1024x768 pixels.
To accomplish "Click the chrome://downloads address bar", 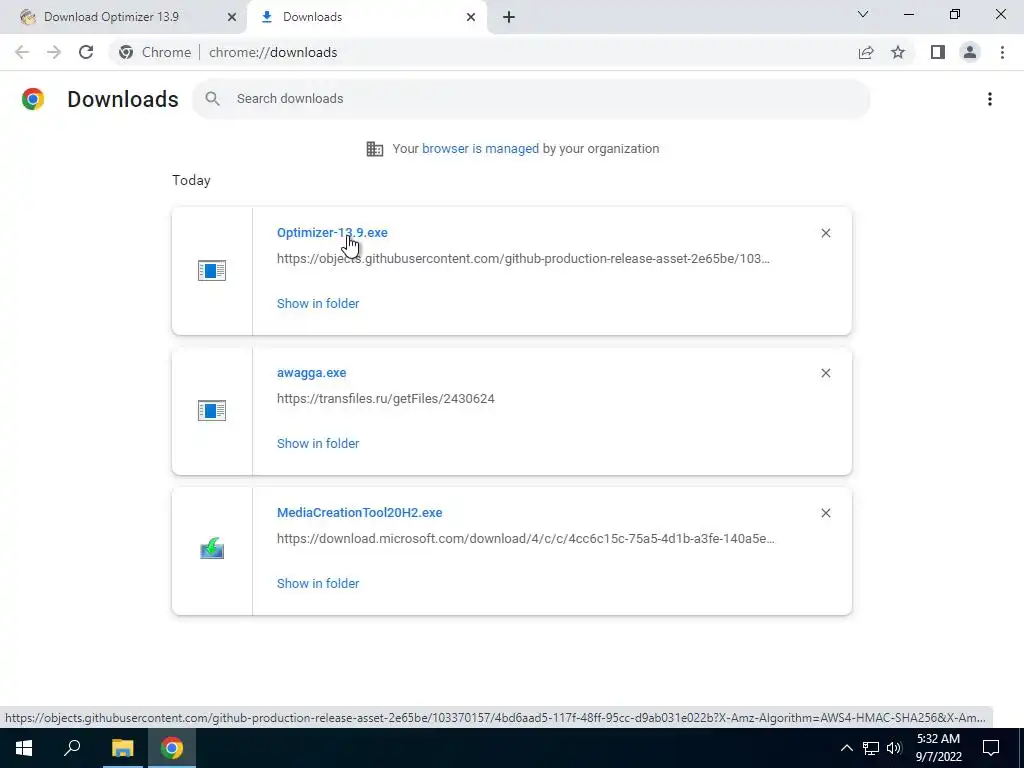I will [x=273, y=52].
